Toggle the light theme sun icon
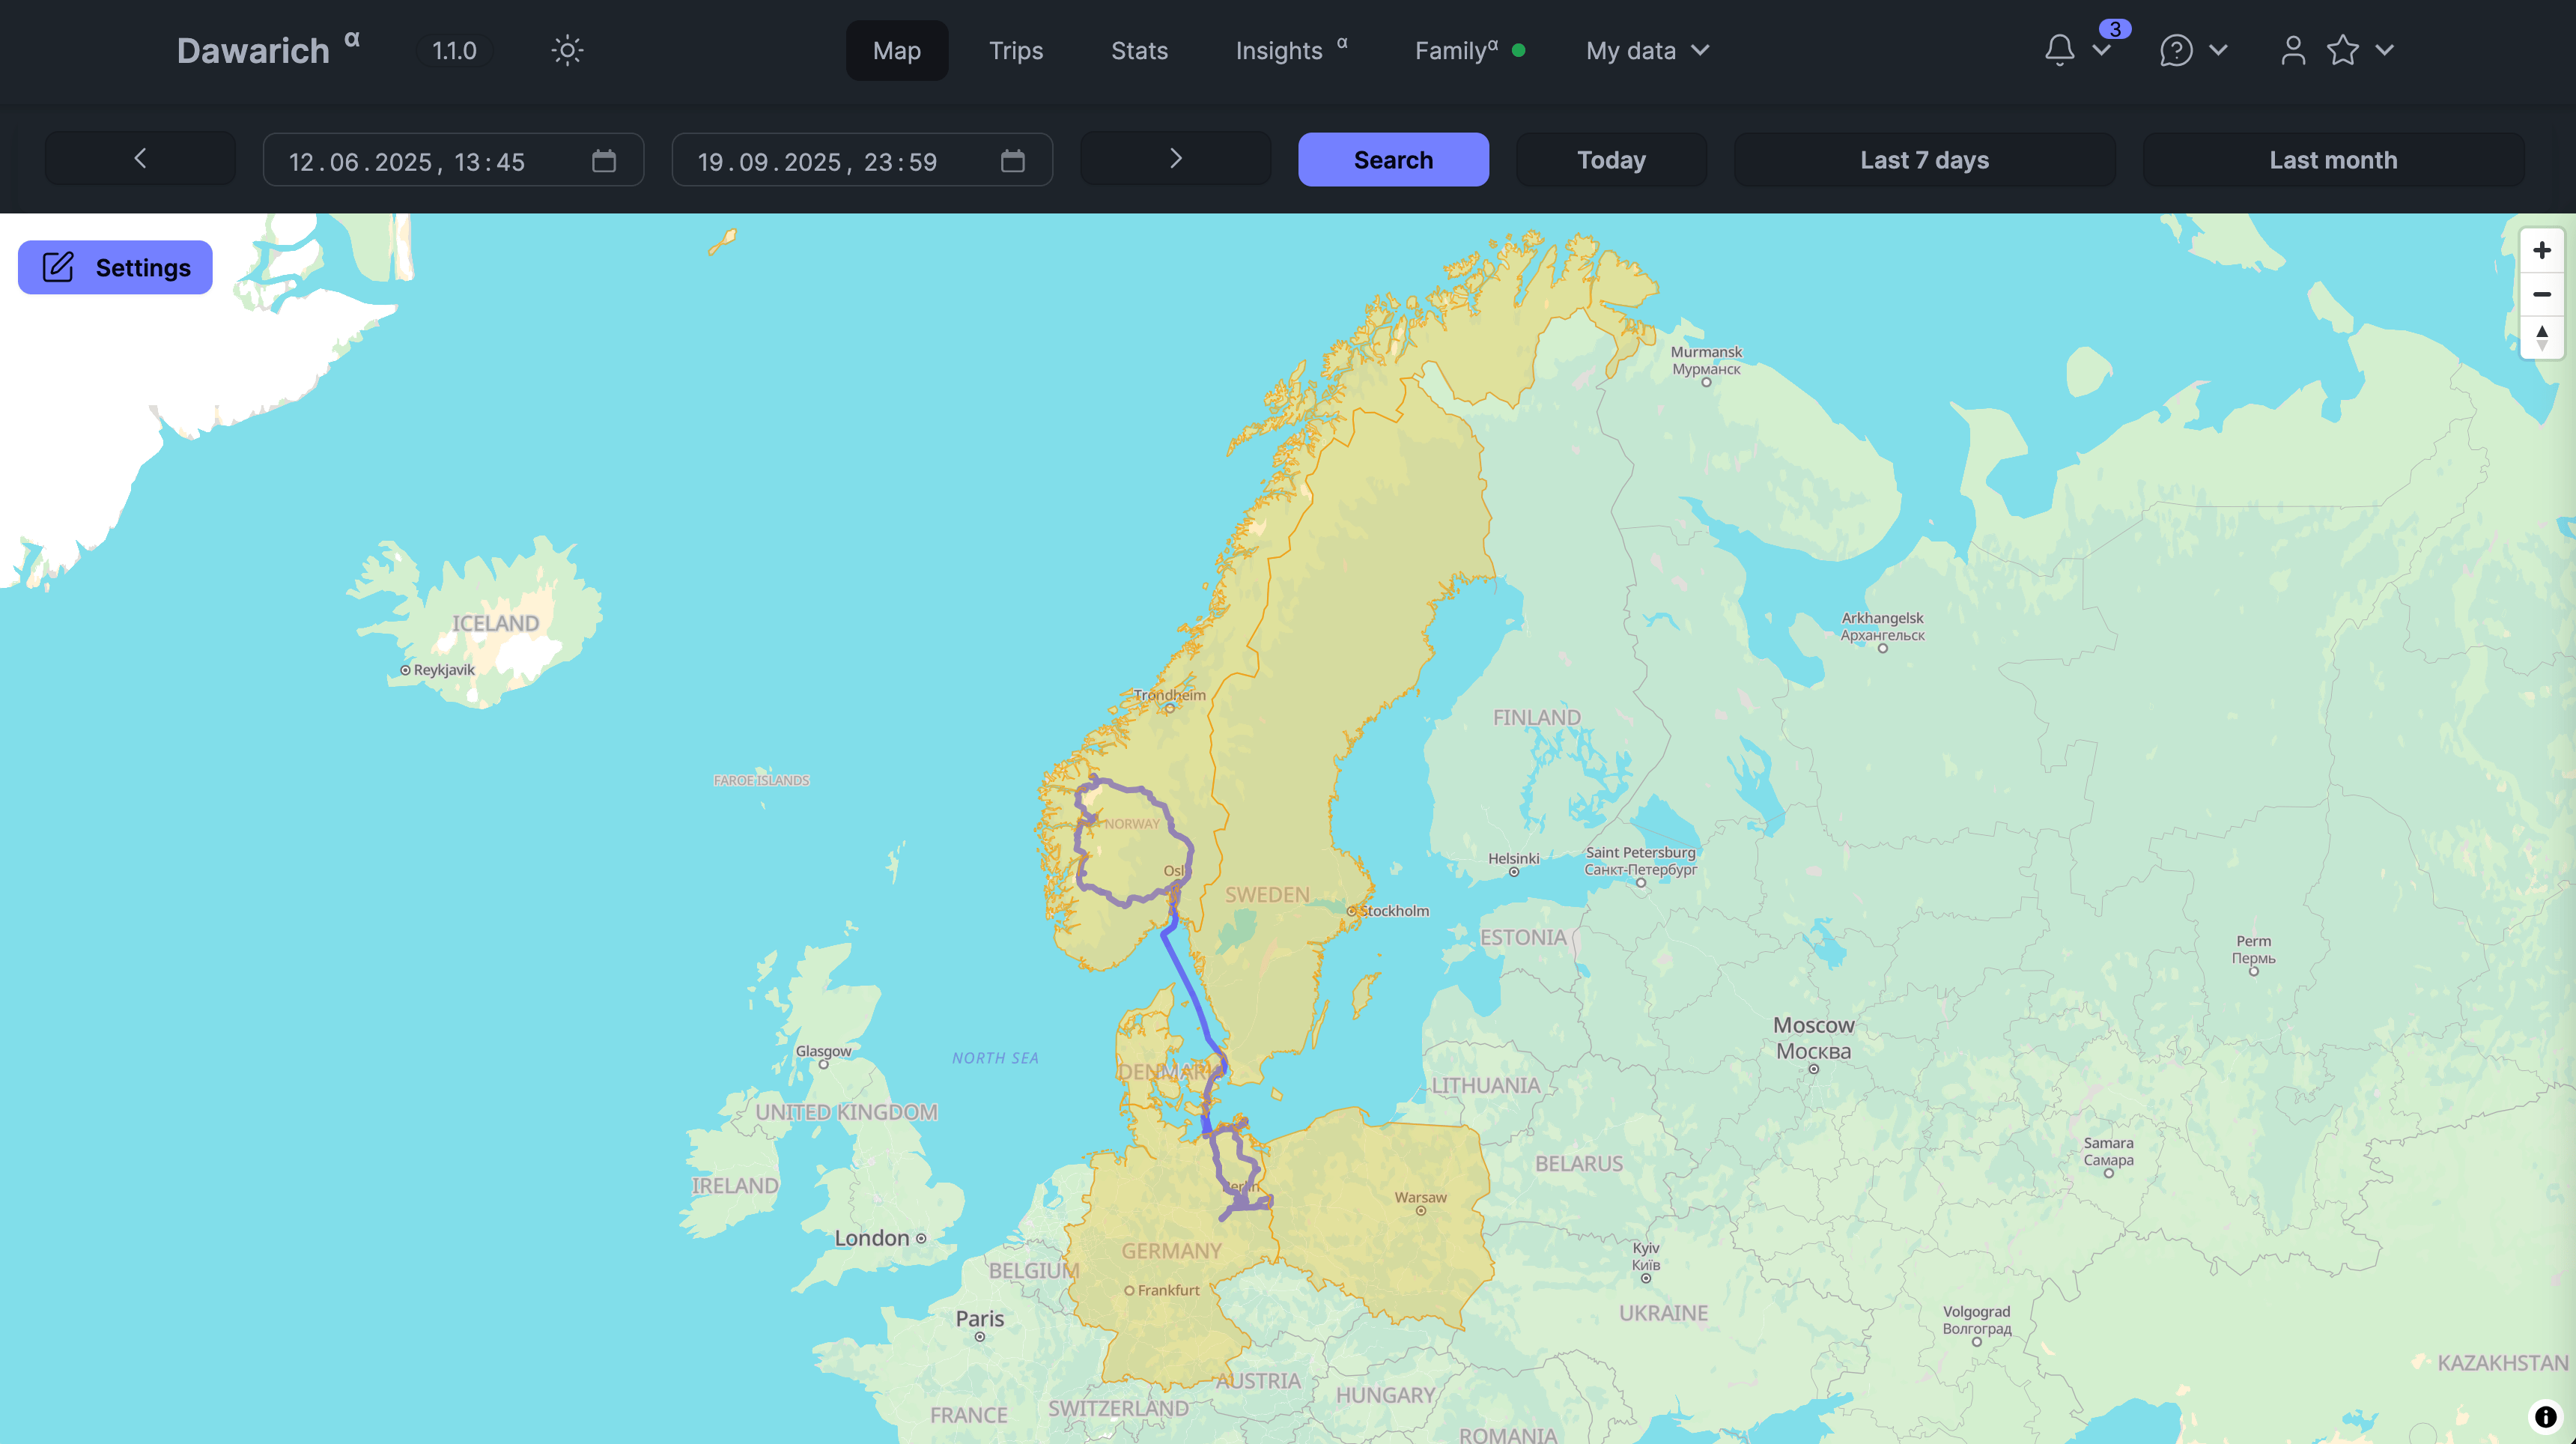The image size is (2576, 1444). [567, 50]
